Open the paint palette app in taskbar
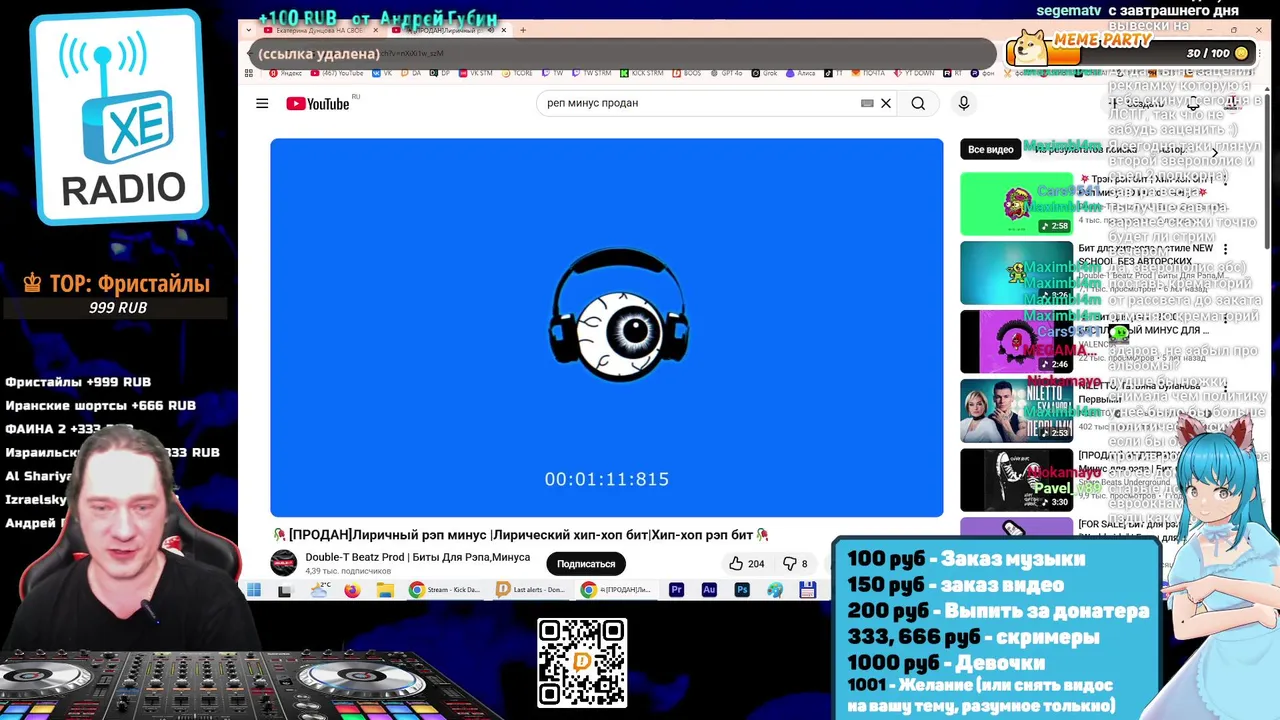1280x720 pixels. pyautogui.click(x=774, y=590)
